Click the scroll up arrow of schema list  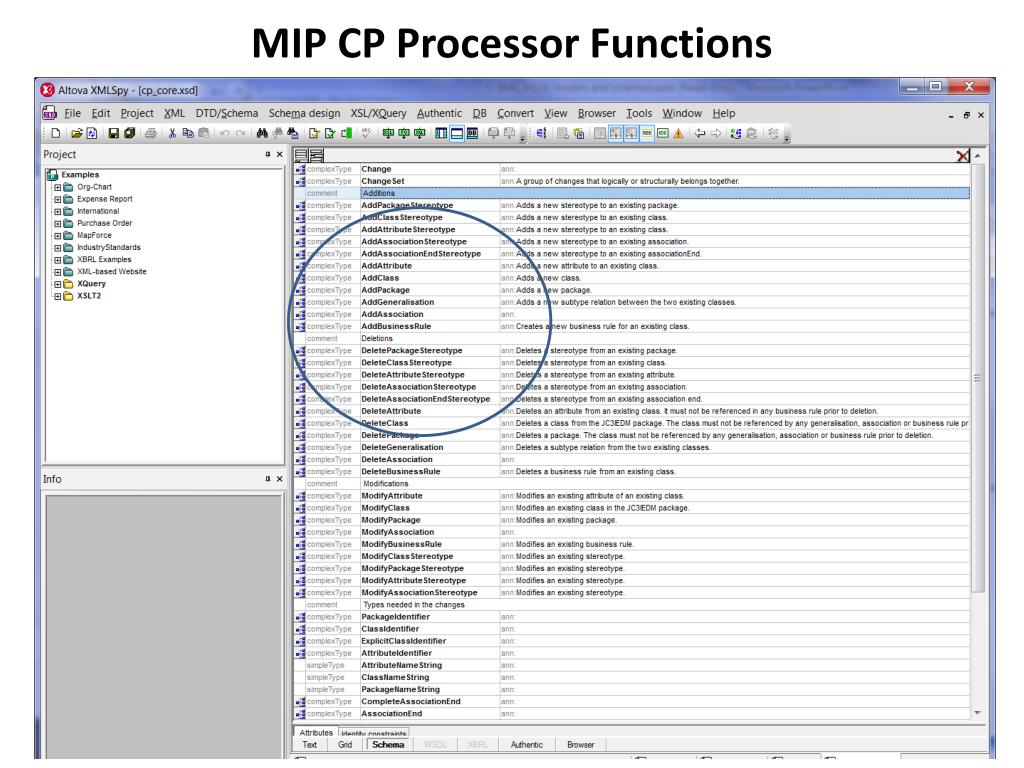tap(977, 156)
